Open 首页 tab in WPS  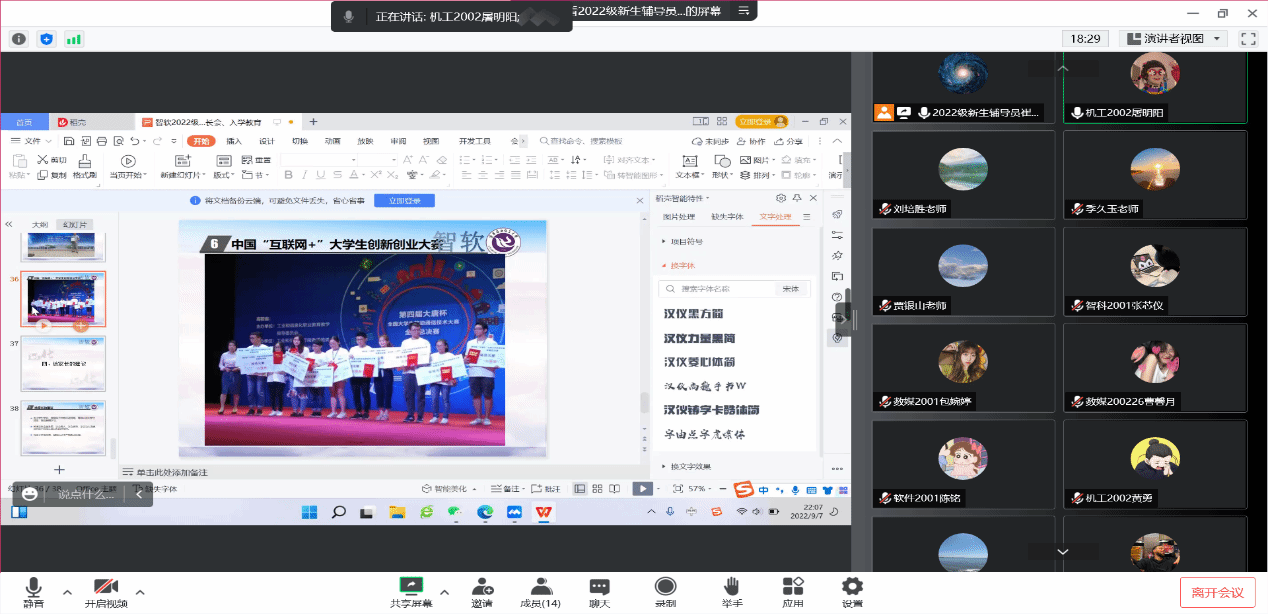pos(23,121)
